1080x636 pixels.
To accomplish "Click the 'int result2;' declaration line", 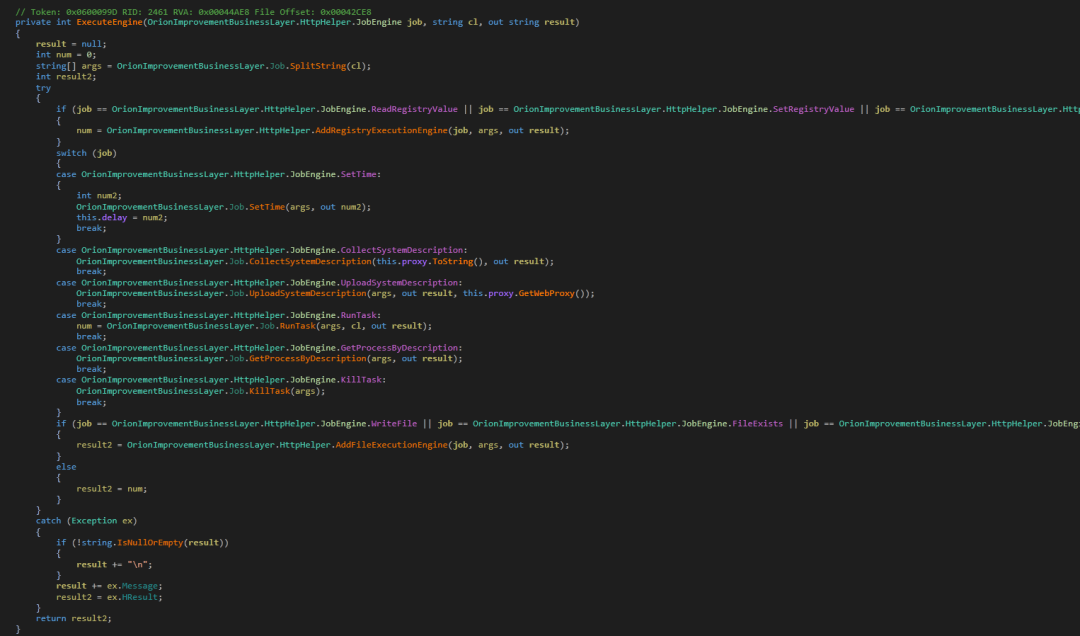I will pos(66,77).
